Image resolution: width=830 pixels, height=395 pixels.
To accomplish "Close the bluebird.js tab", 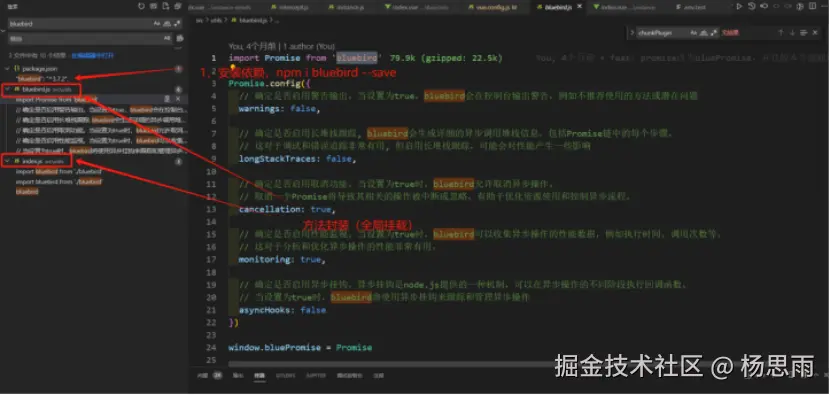I will tap(580, 7).
